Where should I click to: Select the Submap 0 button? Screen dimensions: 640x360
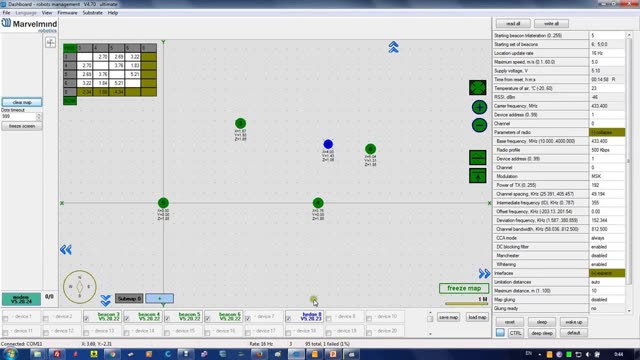[x=129, y=299]
